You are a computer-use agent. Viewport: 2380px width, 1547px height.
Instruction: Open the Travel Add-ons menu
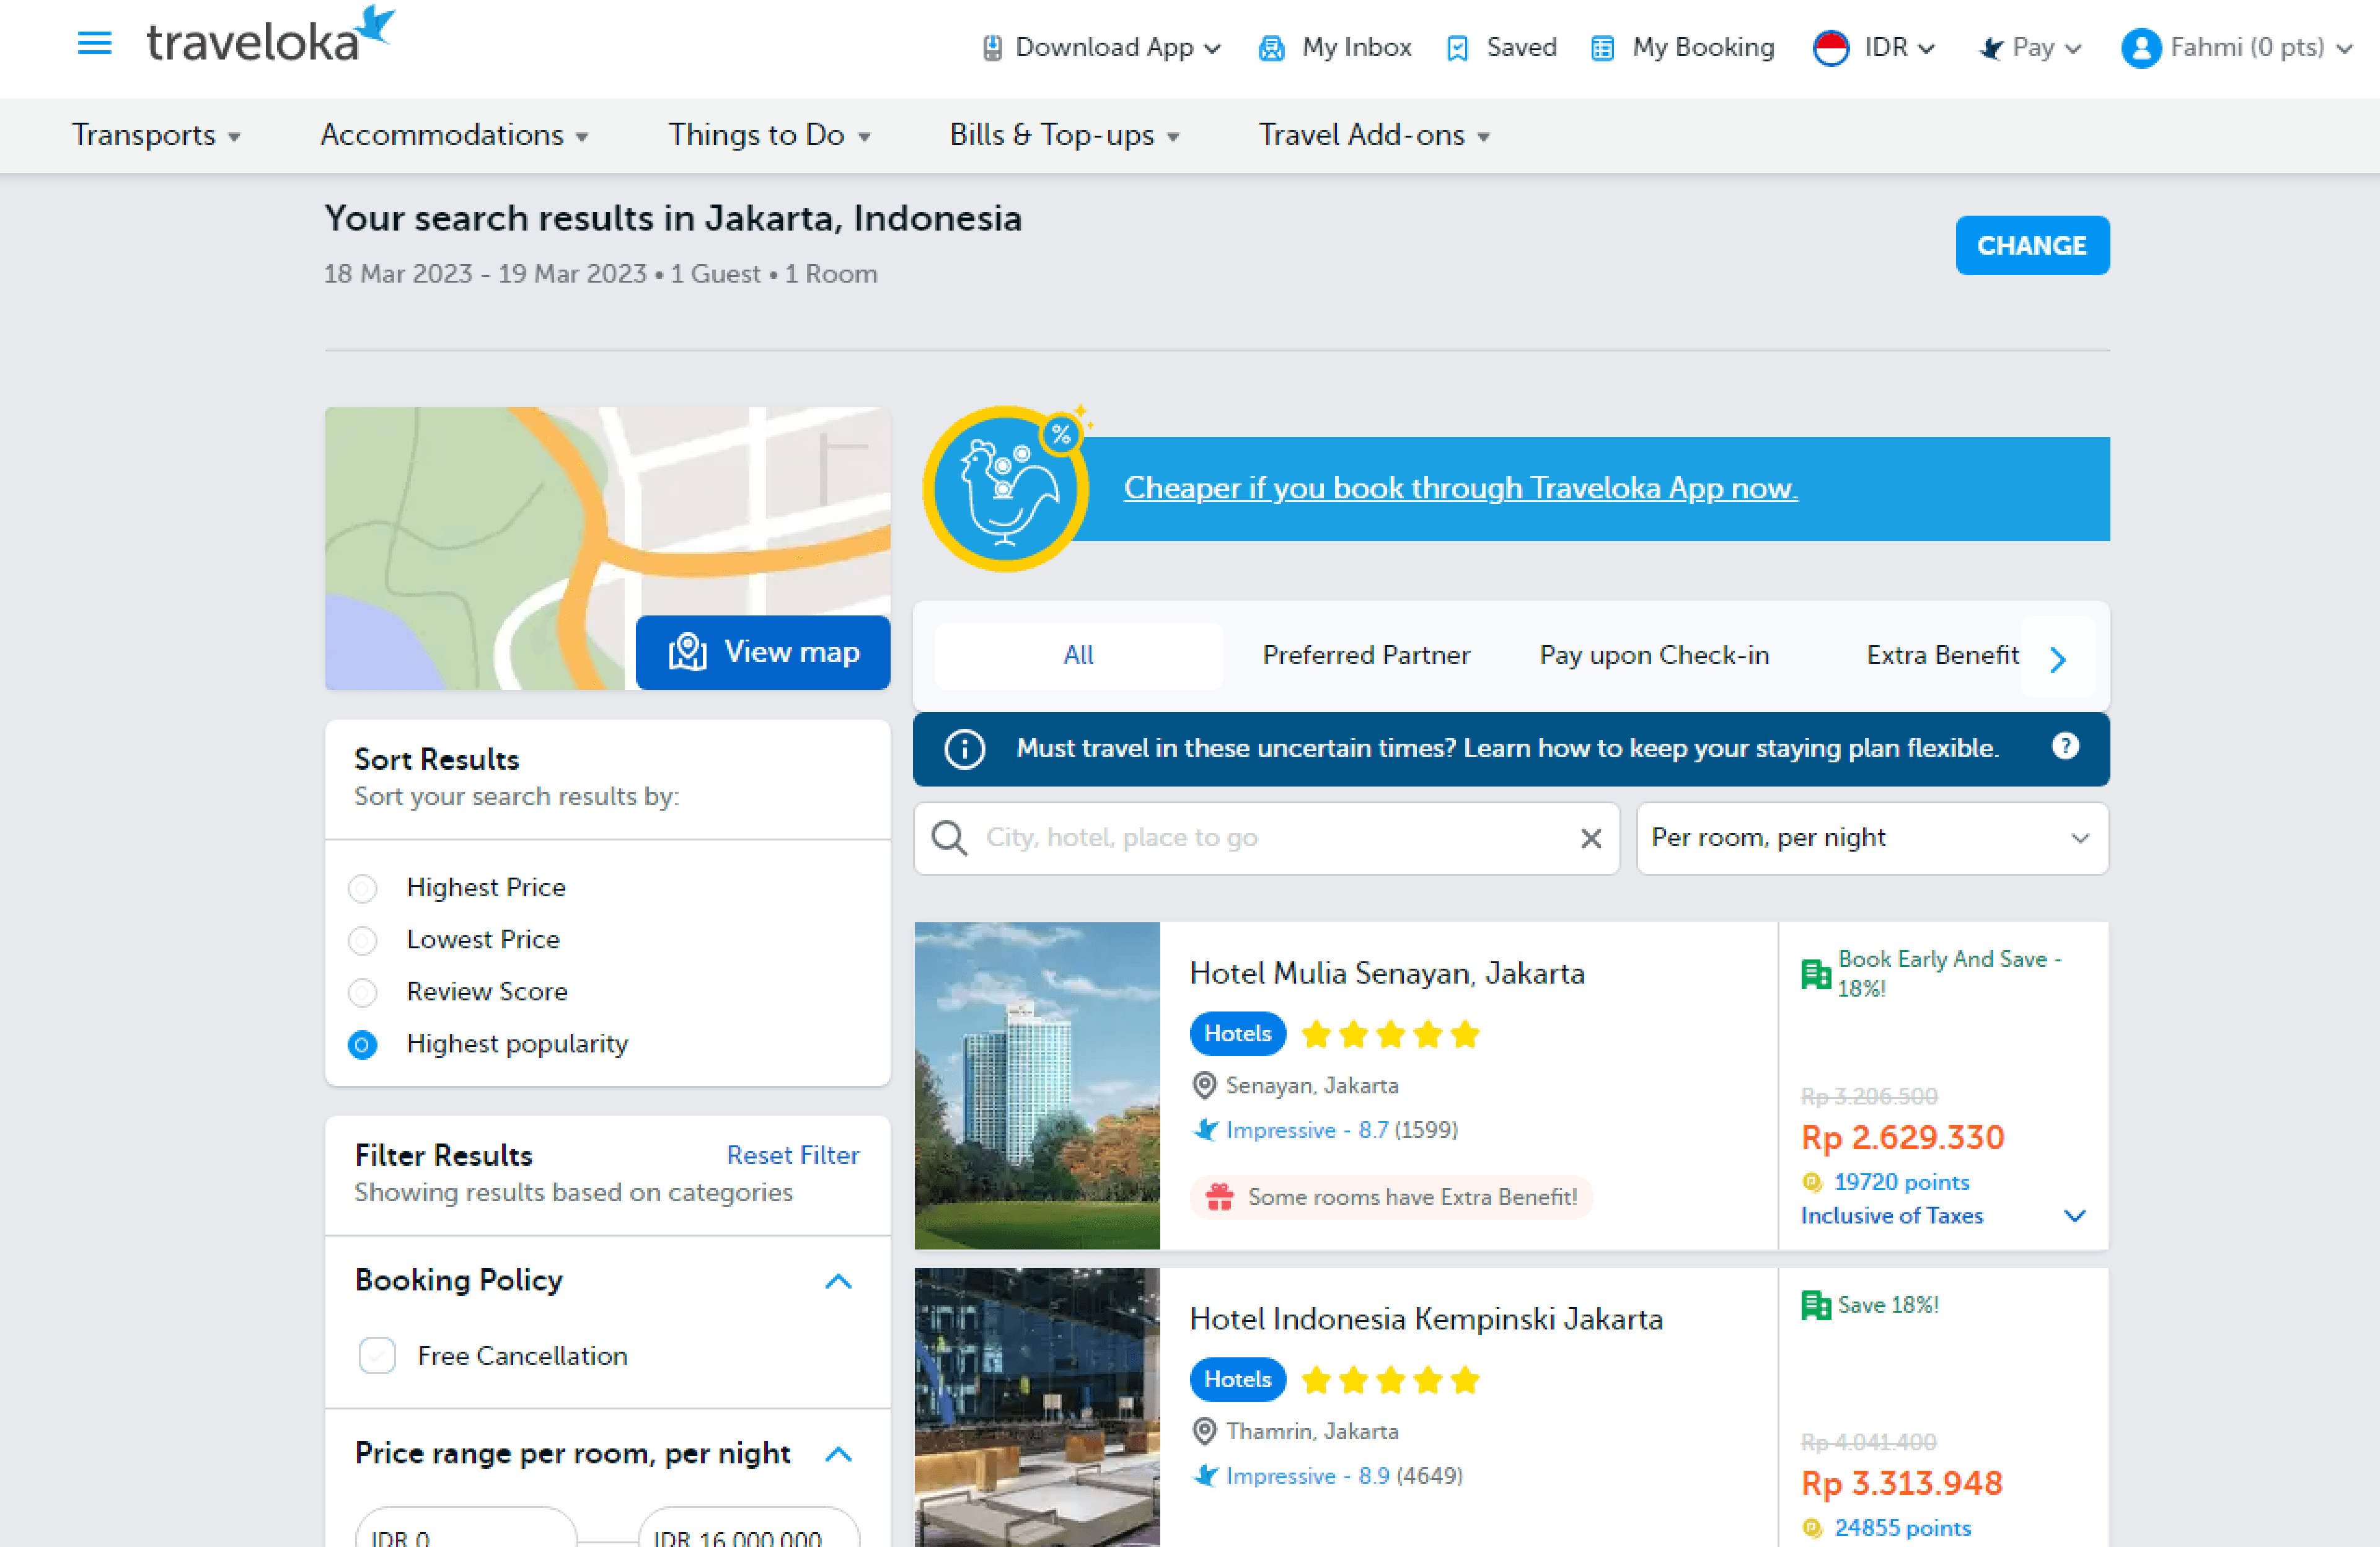point(1374,135)
